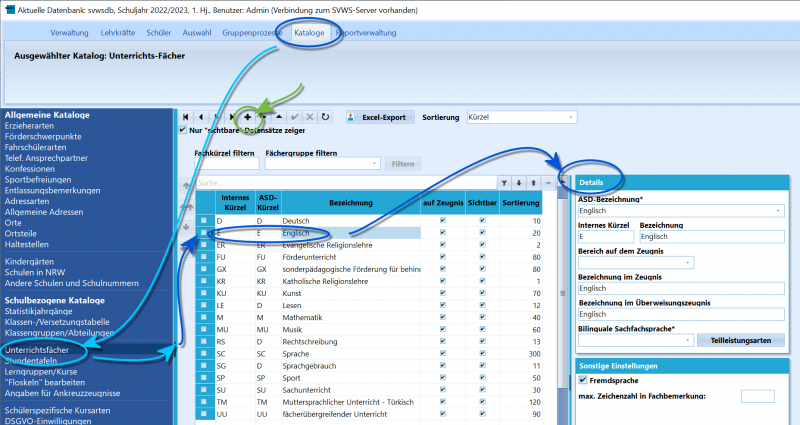
Task: Click Fachkürzel filtern input field
Action: pos(227,163)
